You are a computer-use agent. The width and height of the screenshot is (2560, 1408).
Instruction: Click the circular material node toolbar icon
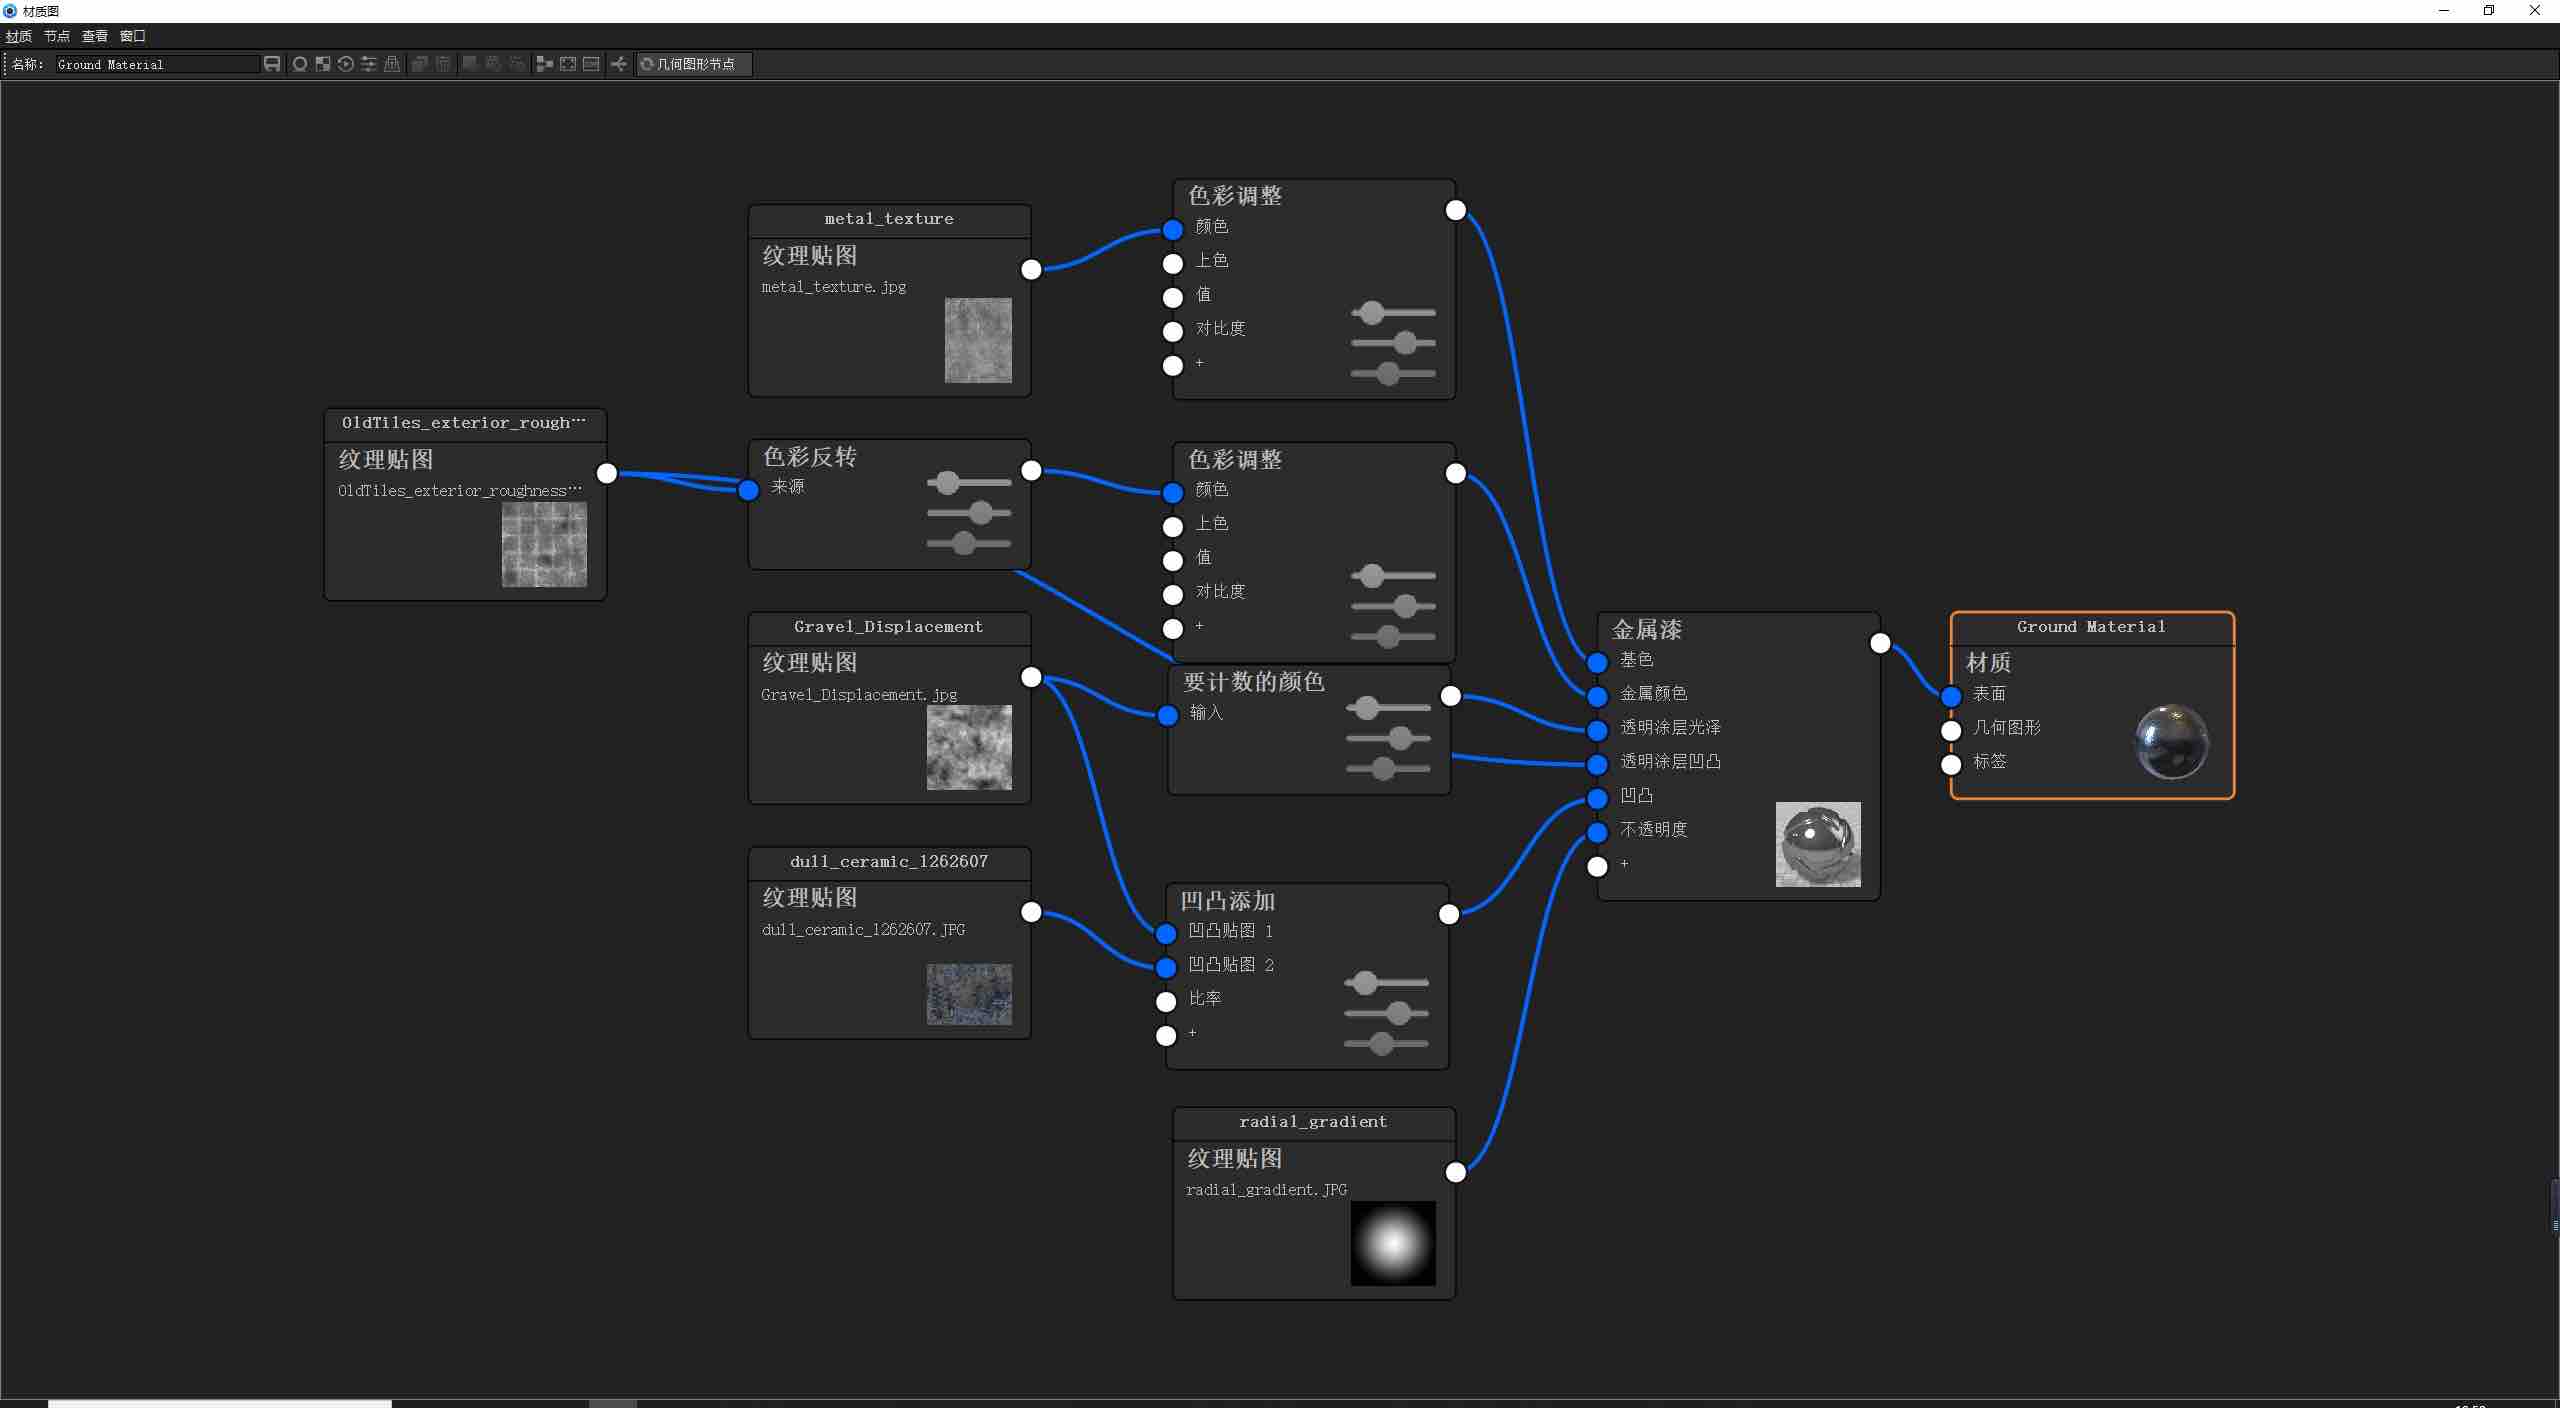pyautogui.click(x=299, y=64)
